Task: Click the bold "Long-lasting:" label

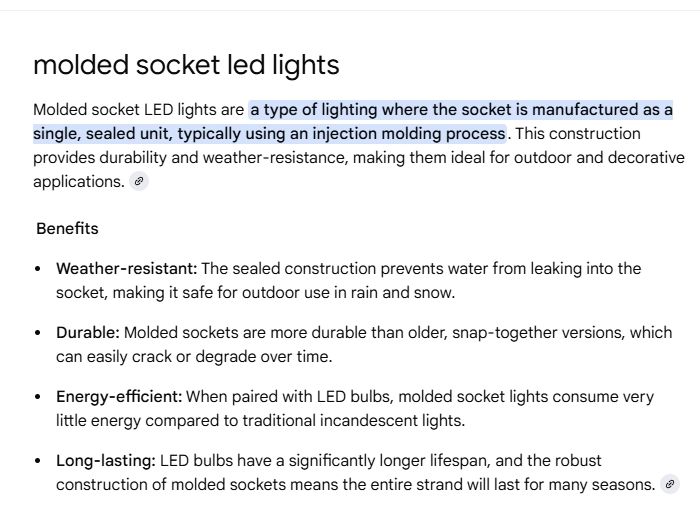Action: [106, 460]
